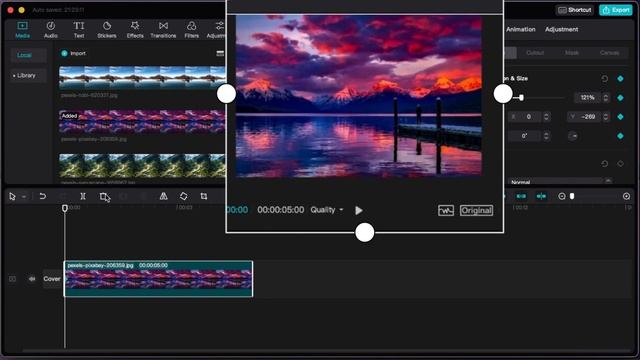
Task: Click the Export button
Action: pyautogui.click(x=616, y=10)
